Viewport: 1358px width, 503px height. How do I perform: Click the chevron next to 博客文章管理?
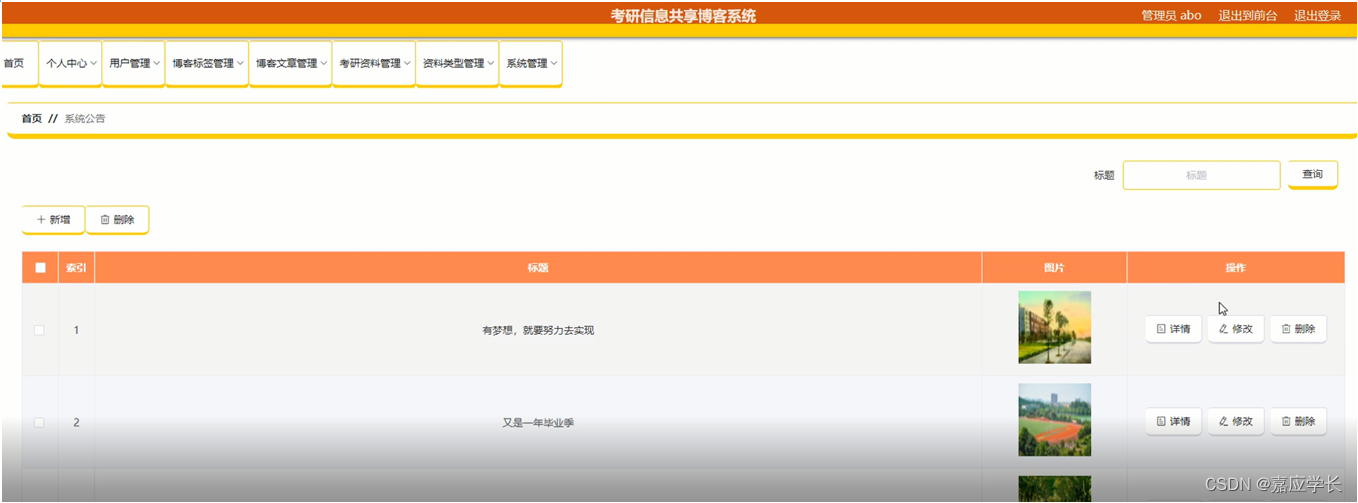point(324,64)
